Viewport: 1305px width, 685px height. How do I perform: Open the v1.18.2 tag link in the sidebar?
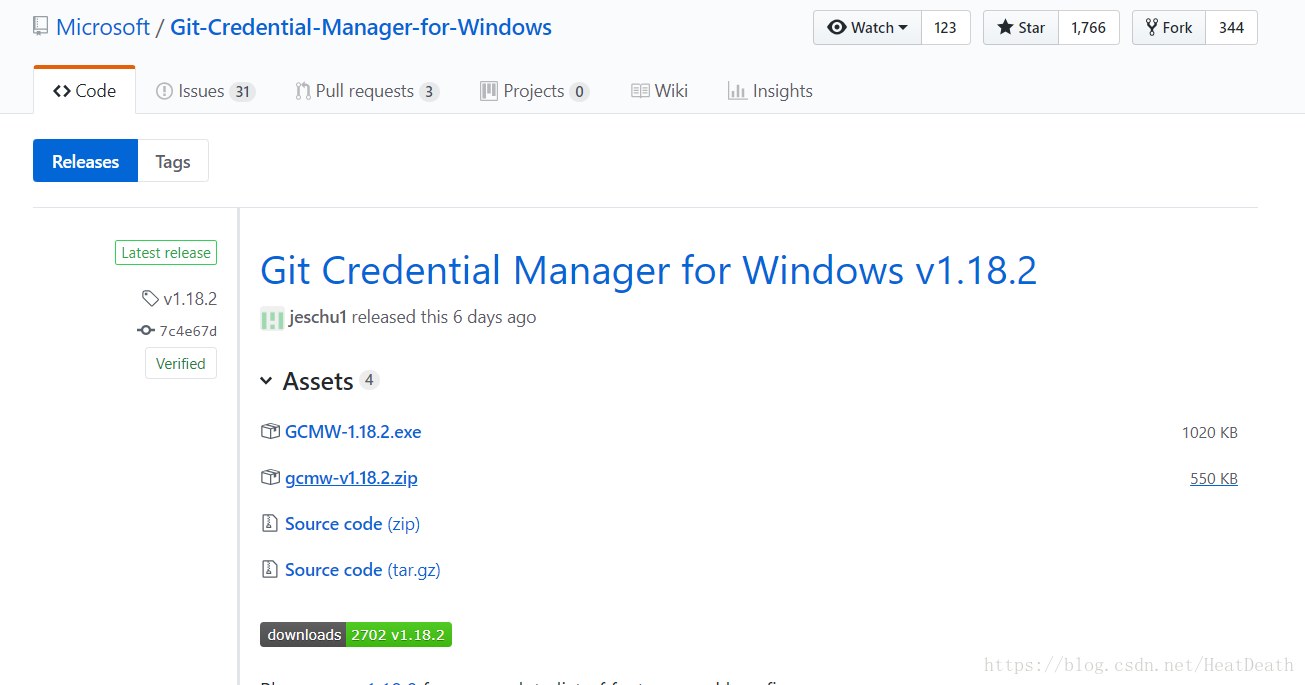[190, 298]
